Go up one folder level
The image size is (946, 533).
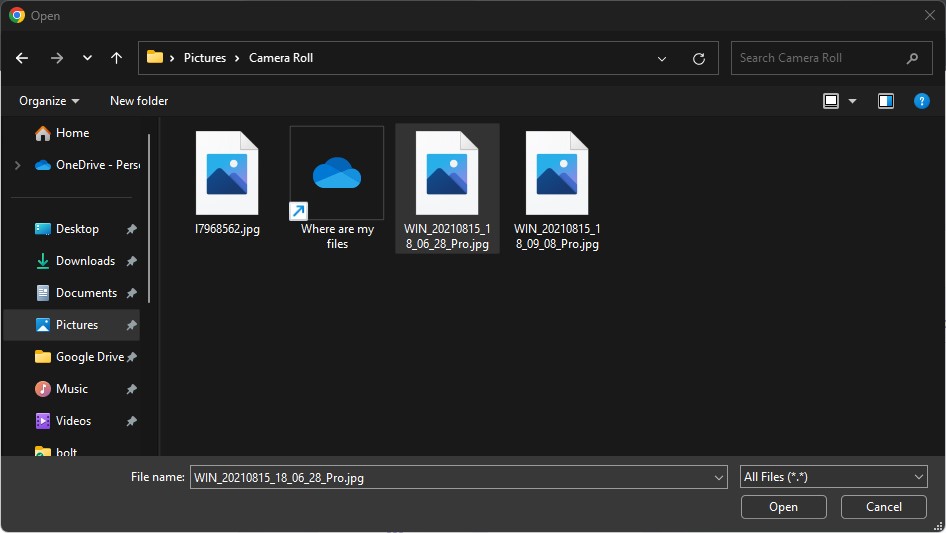116,58
